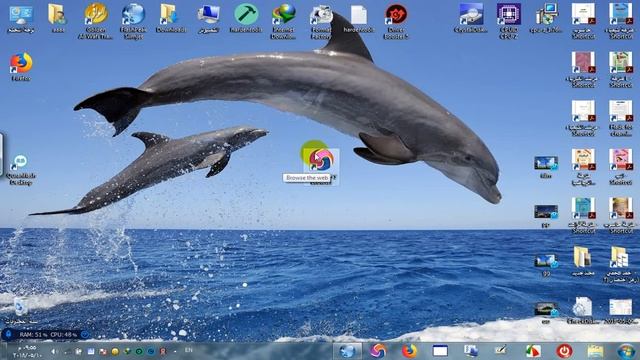Select the CPUID CPU-Z shortcut

click(x=508, y=21)
